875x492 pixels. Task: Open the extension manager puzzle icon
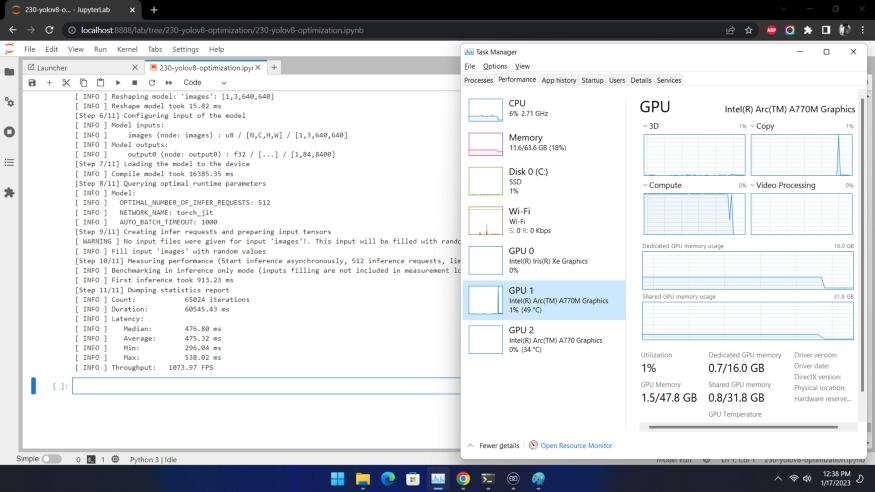pos(10,192)
